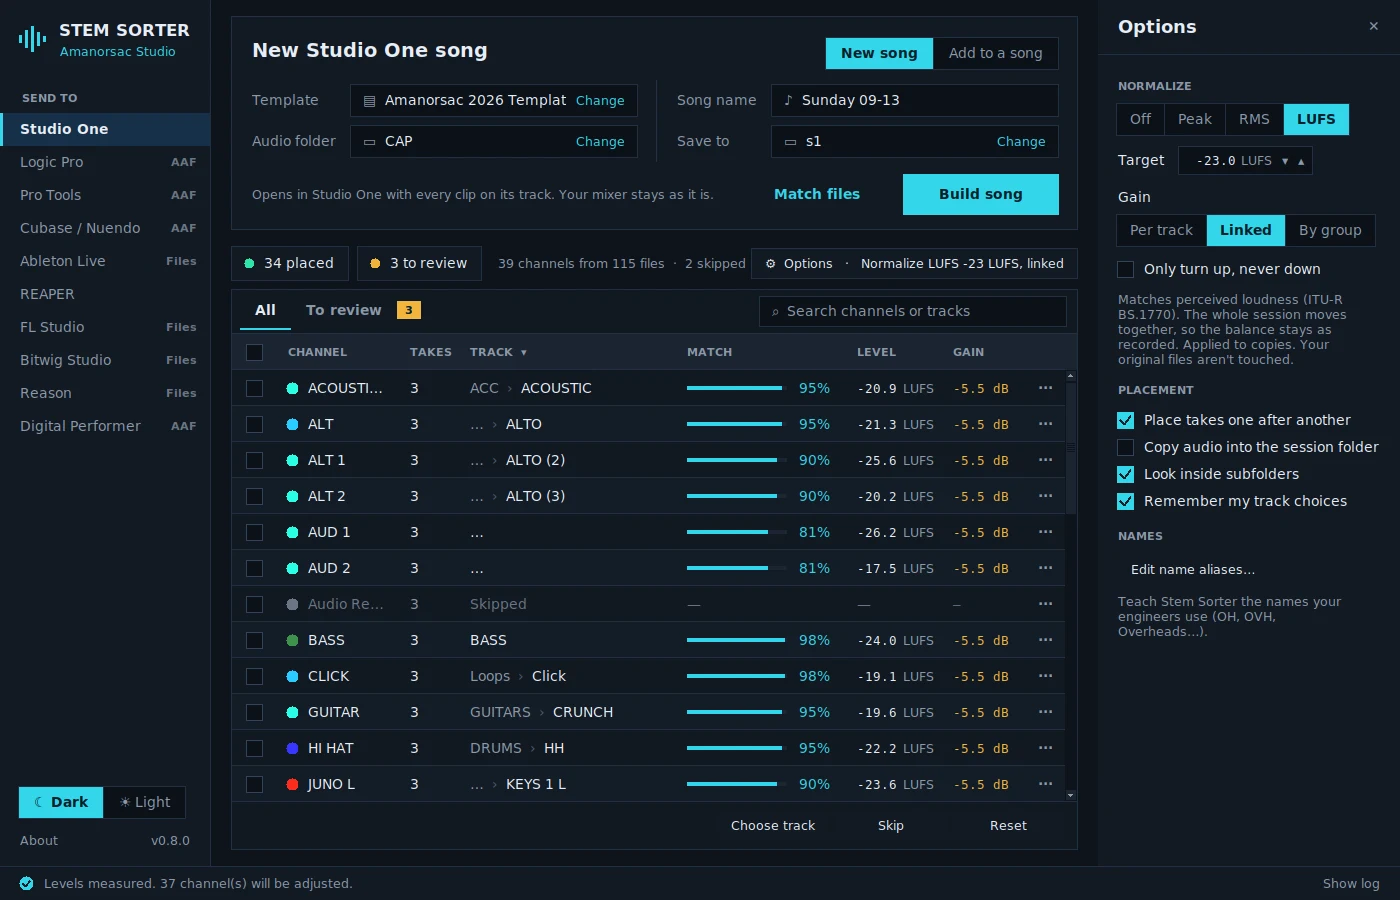This screenshot has height=900, width=1400.
Task: Click the folder icon beside s1
Action: 790,142
